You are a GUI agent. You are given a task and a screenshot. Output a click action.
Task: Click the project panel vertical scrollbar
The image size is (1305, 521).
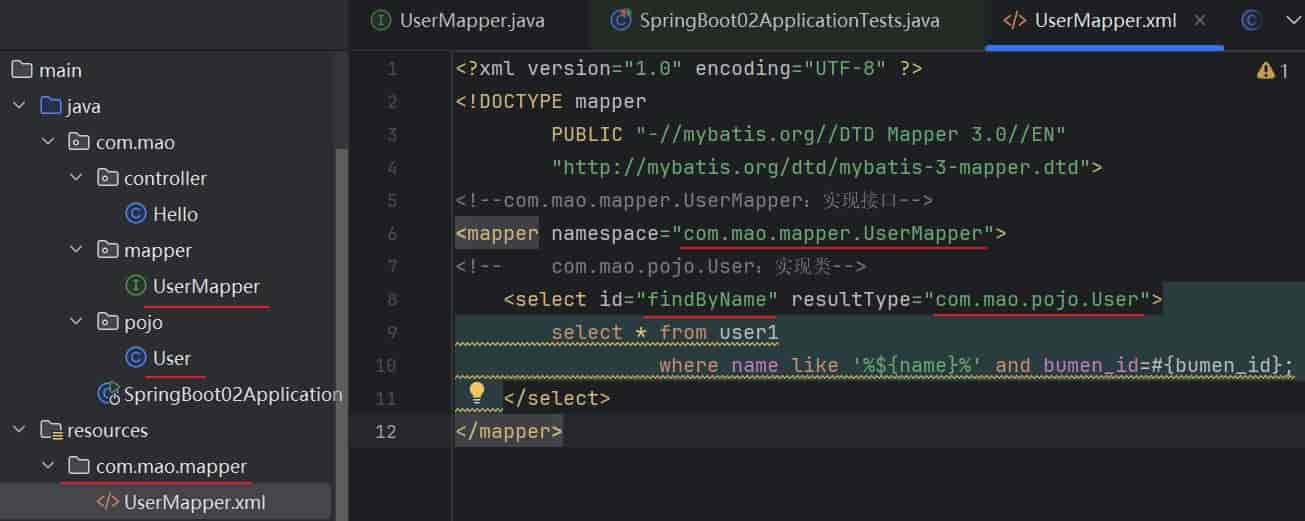(341, 300)
